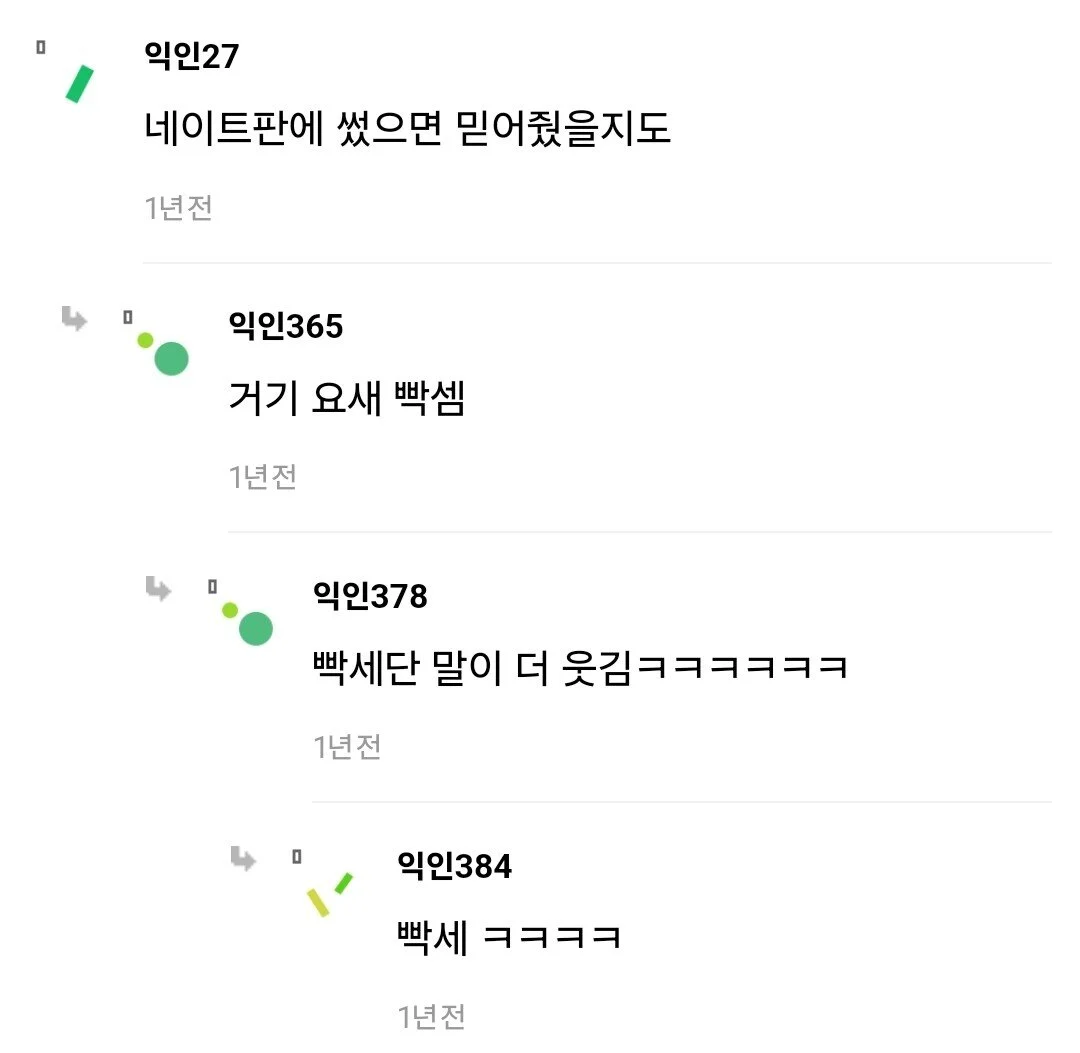
Task: Click the '1년전' timestamp under 익인365's reply
Action: 262,477
